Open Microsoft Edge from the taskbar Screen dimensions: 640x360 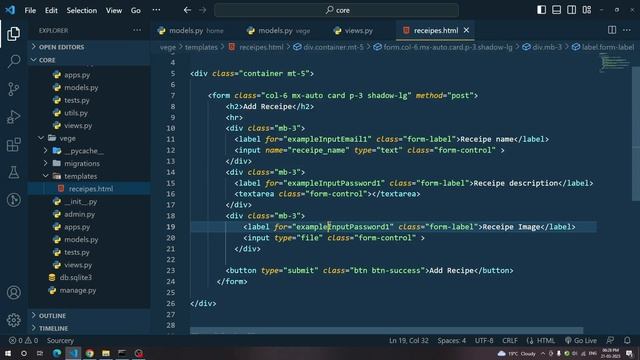pyautogui.click(x=57, y=353)
